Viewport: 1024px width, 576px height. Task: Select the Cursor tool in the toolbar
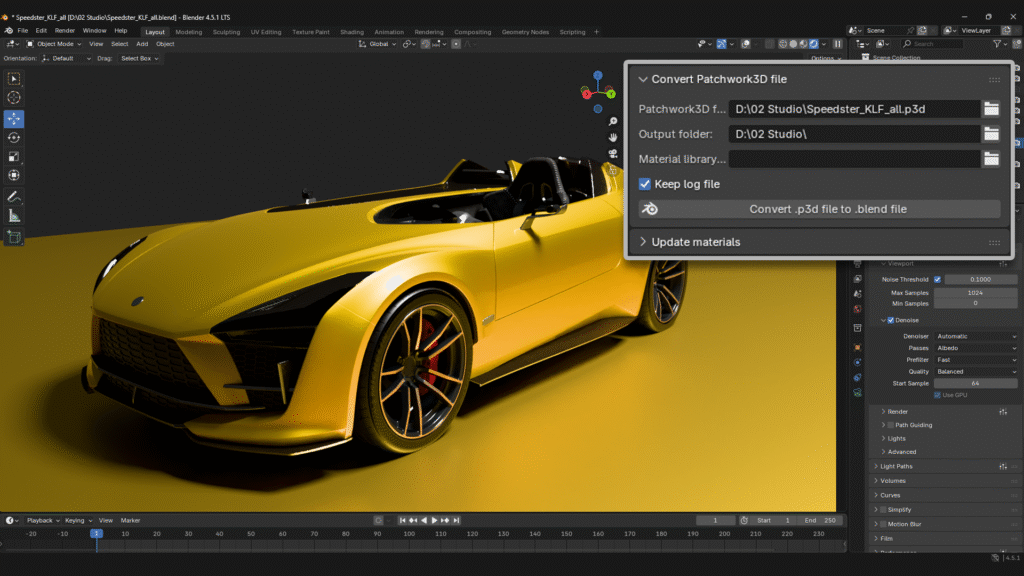14,98
